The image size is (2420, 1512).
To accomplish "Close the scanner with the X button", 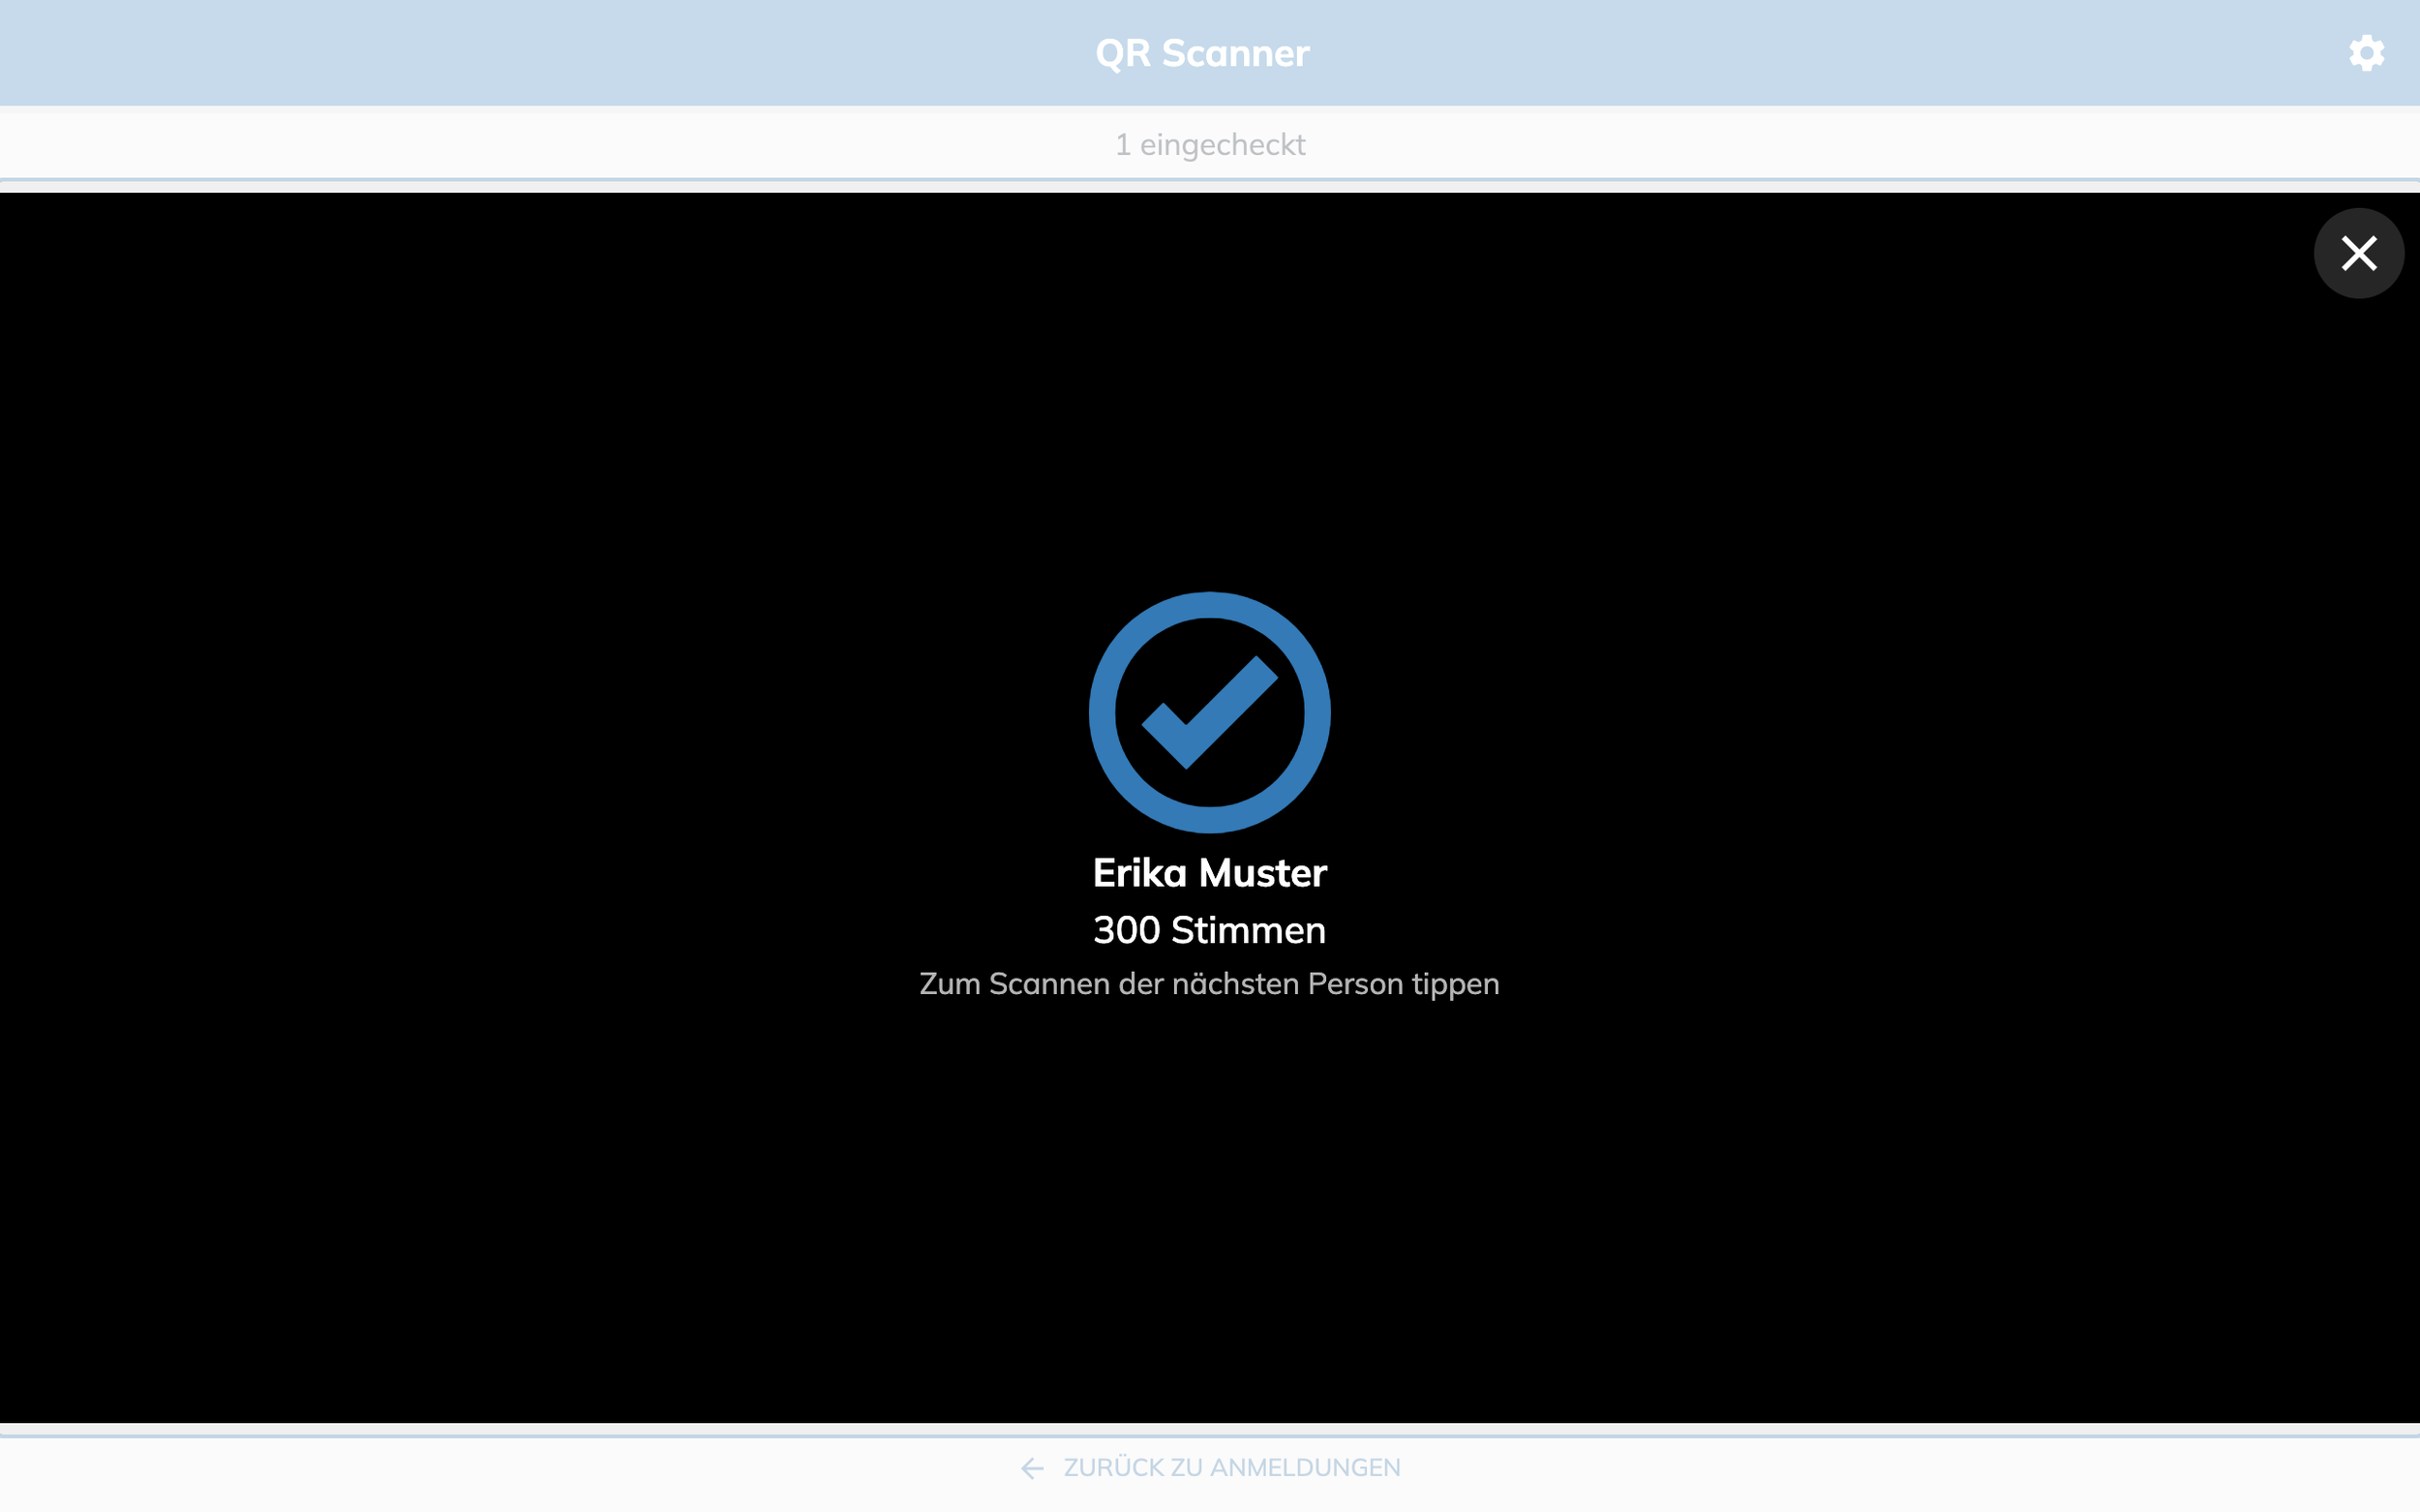I will (x=2359, y=253).
